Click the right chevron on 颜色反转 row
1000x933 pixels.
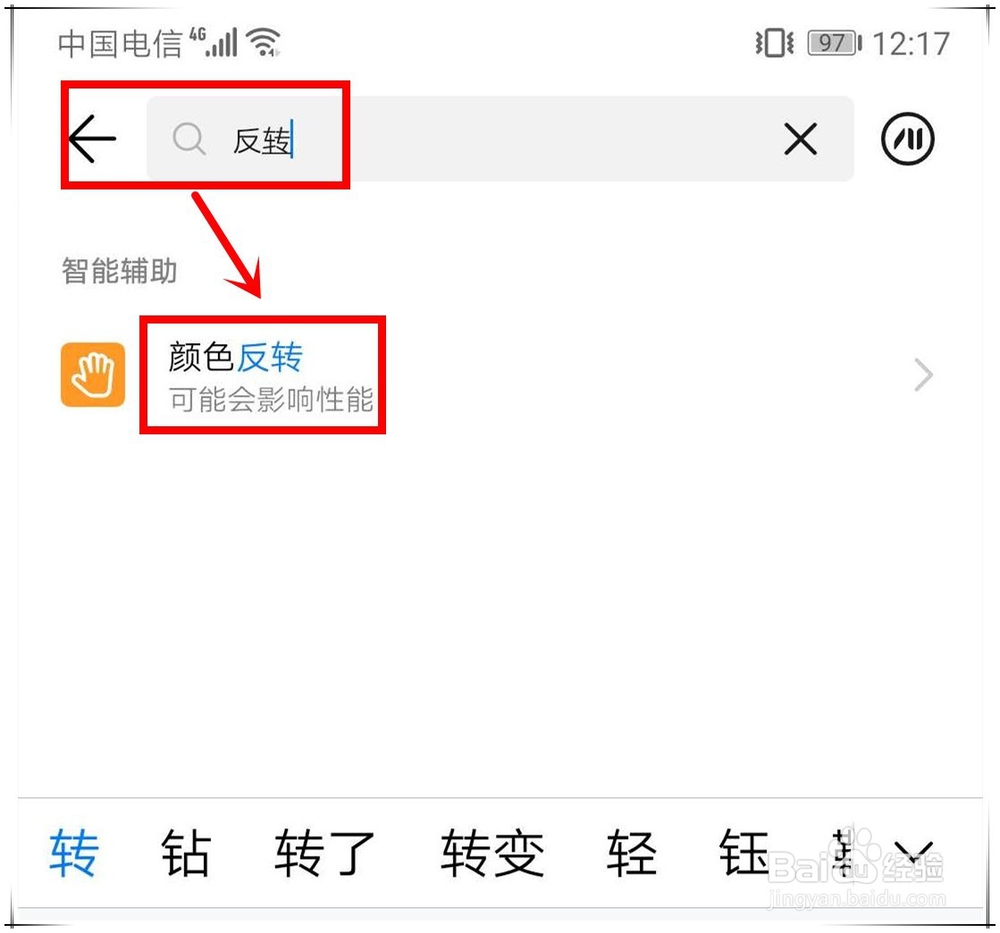923,375
